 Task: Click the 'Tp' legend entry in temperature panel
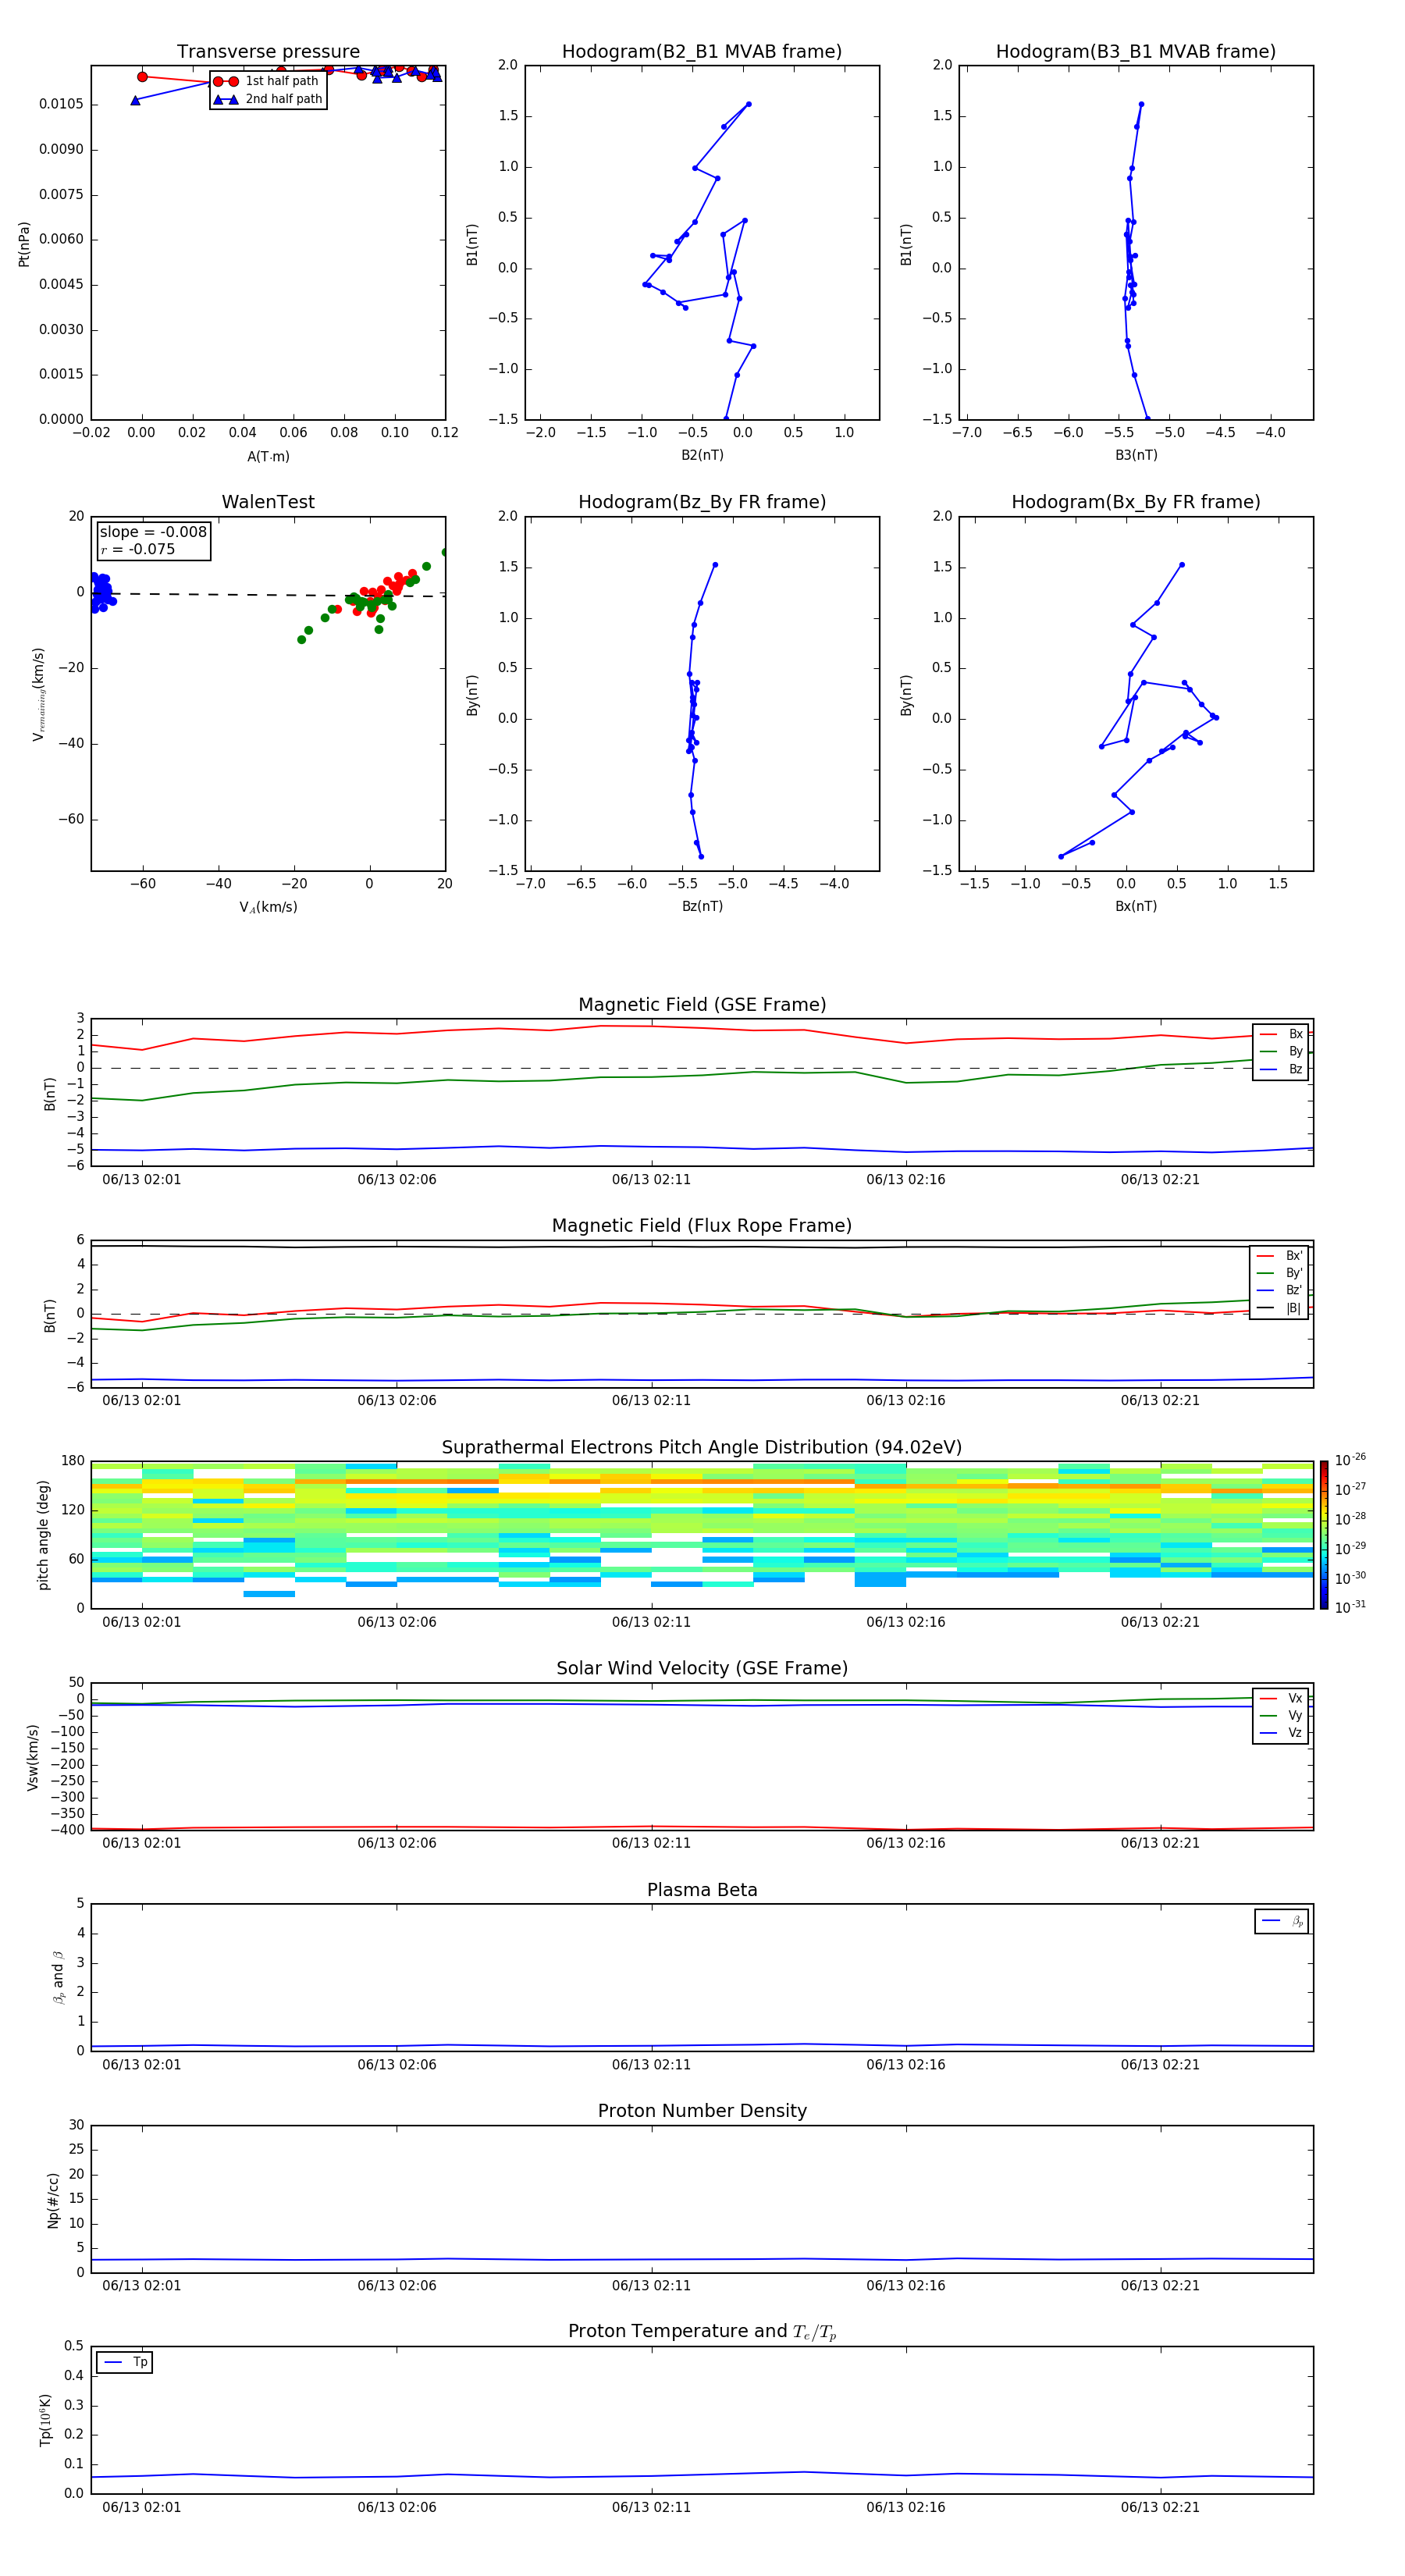[125, 2362]
